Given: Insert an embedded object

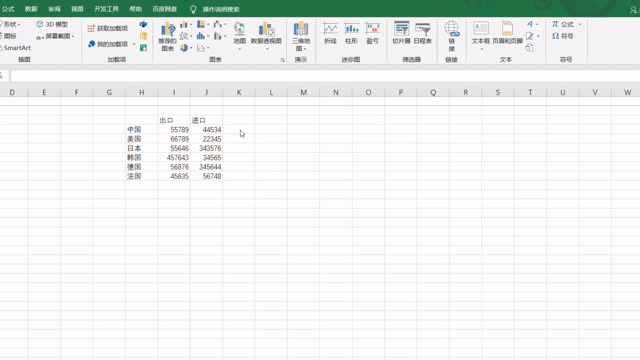Looking at the screenshot, I should pyautogui.click(x=529, y=48).
